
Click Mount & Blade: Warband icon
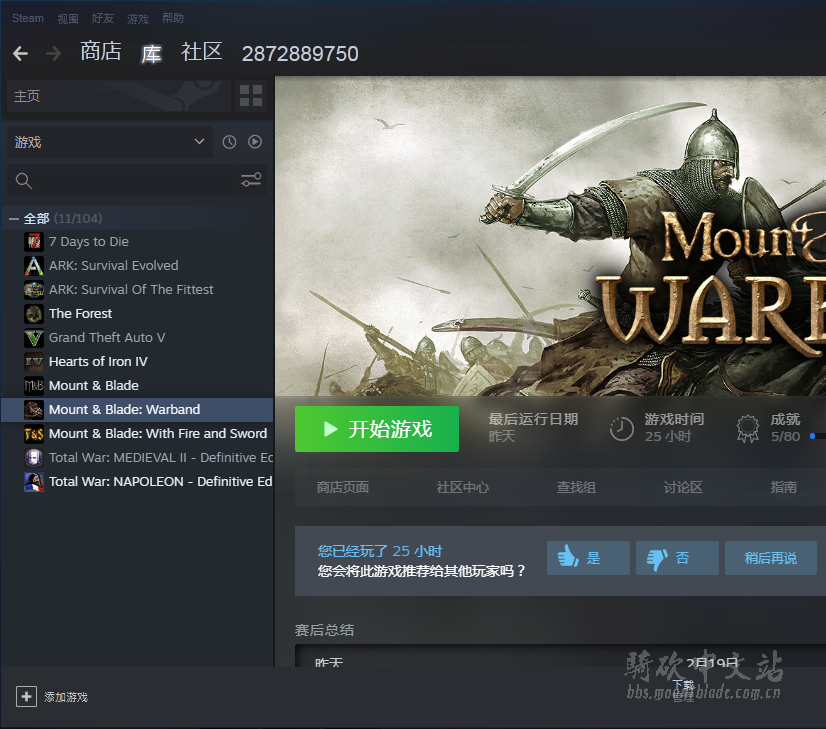coord(34,410)
